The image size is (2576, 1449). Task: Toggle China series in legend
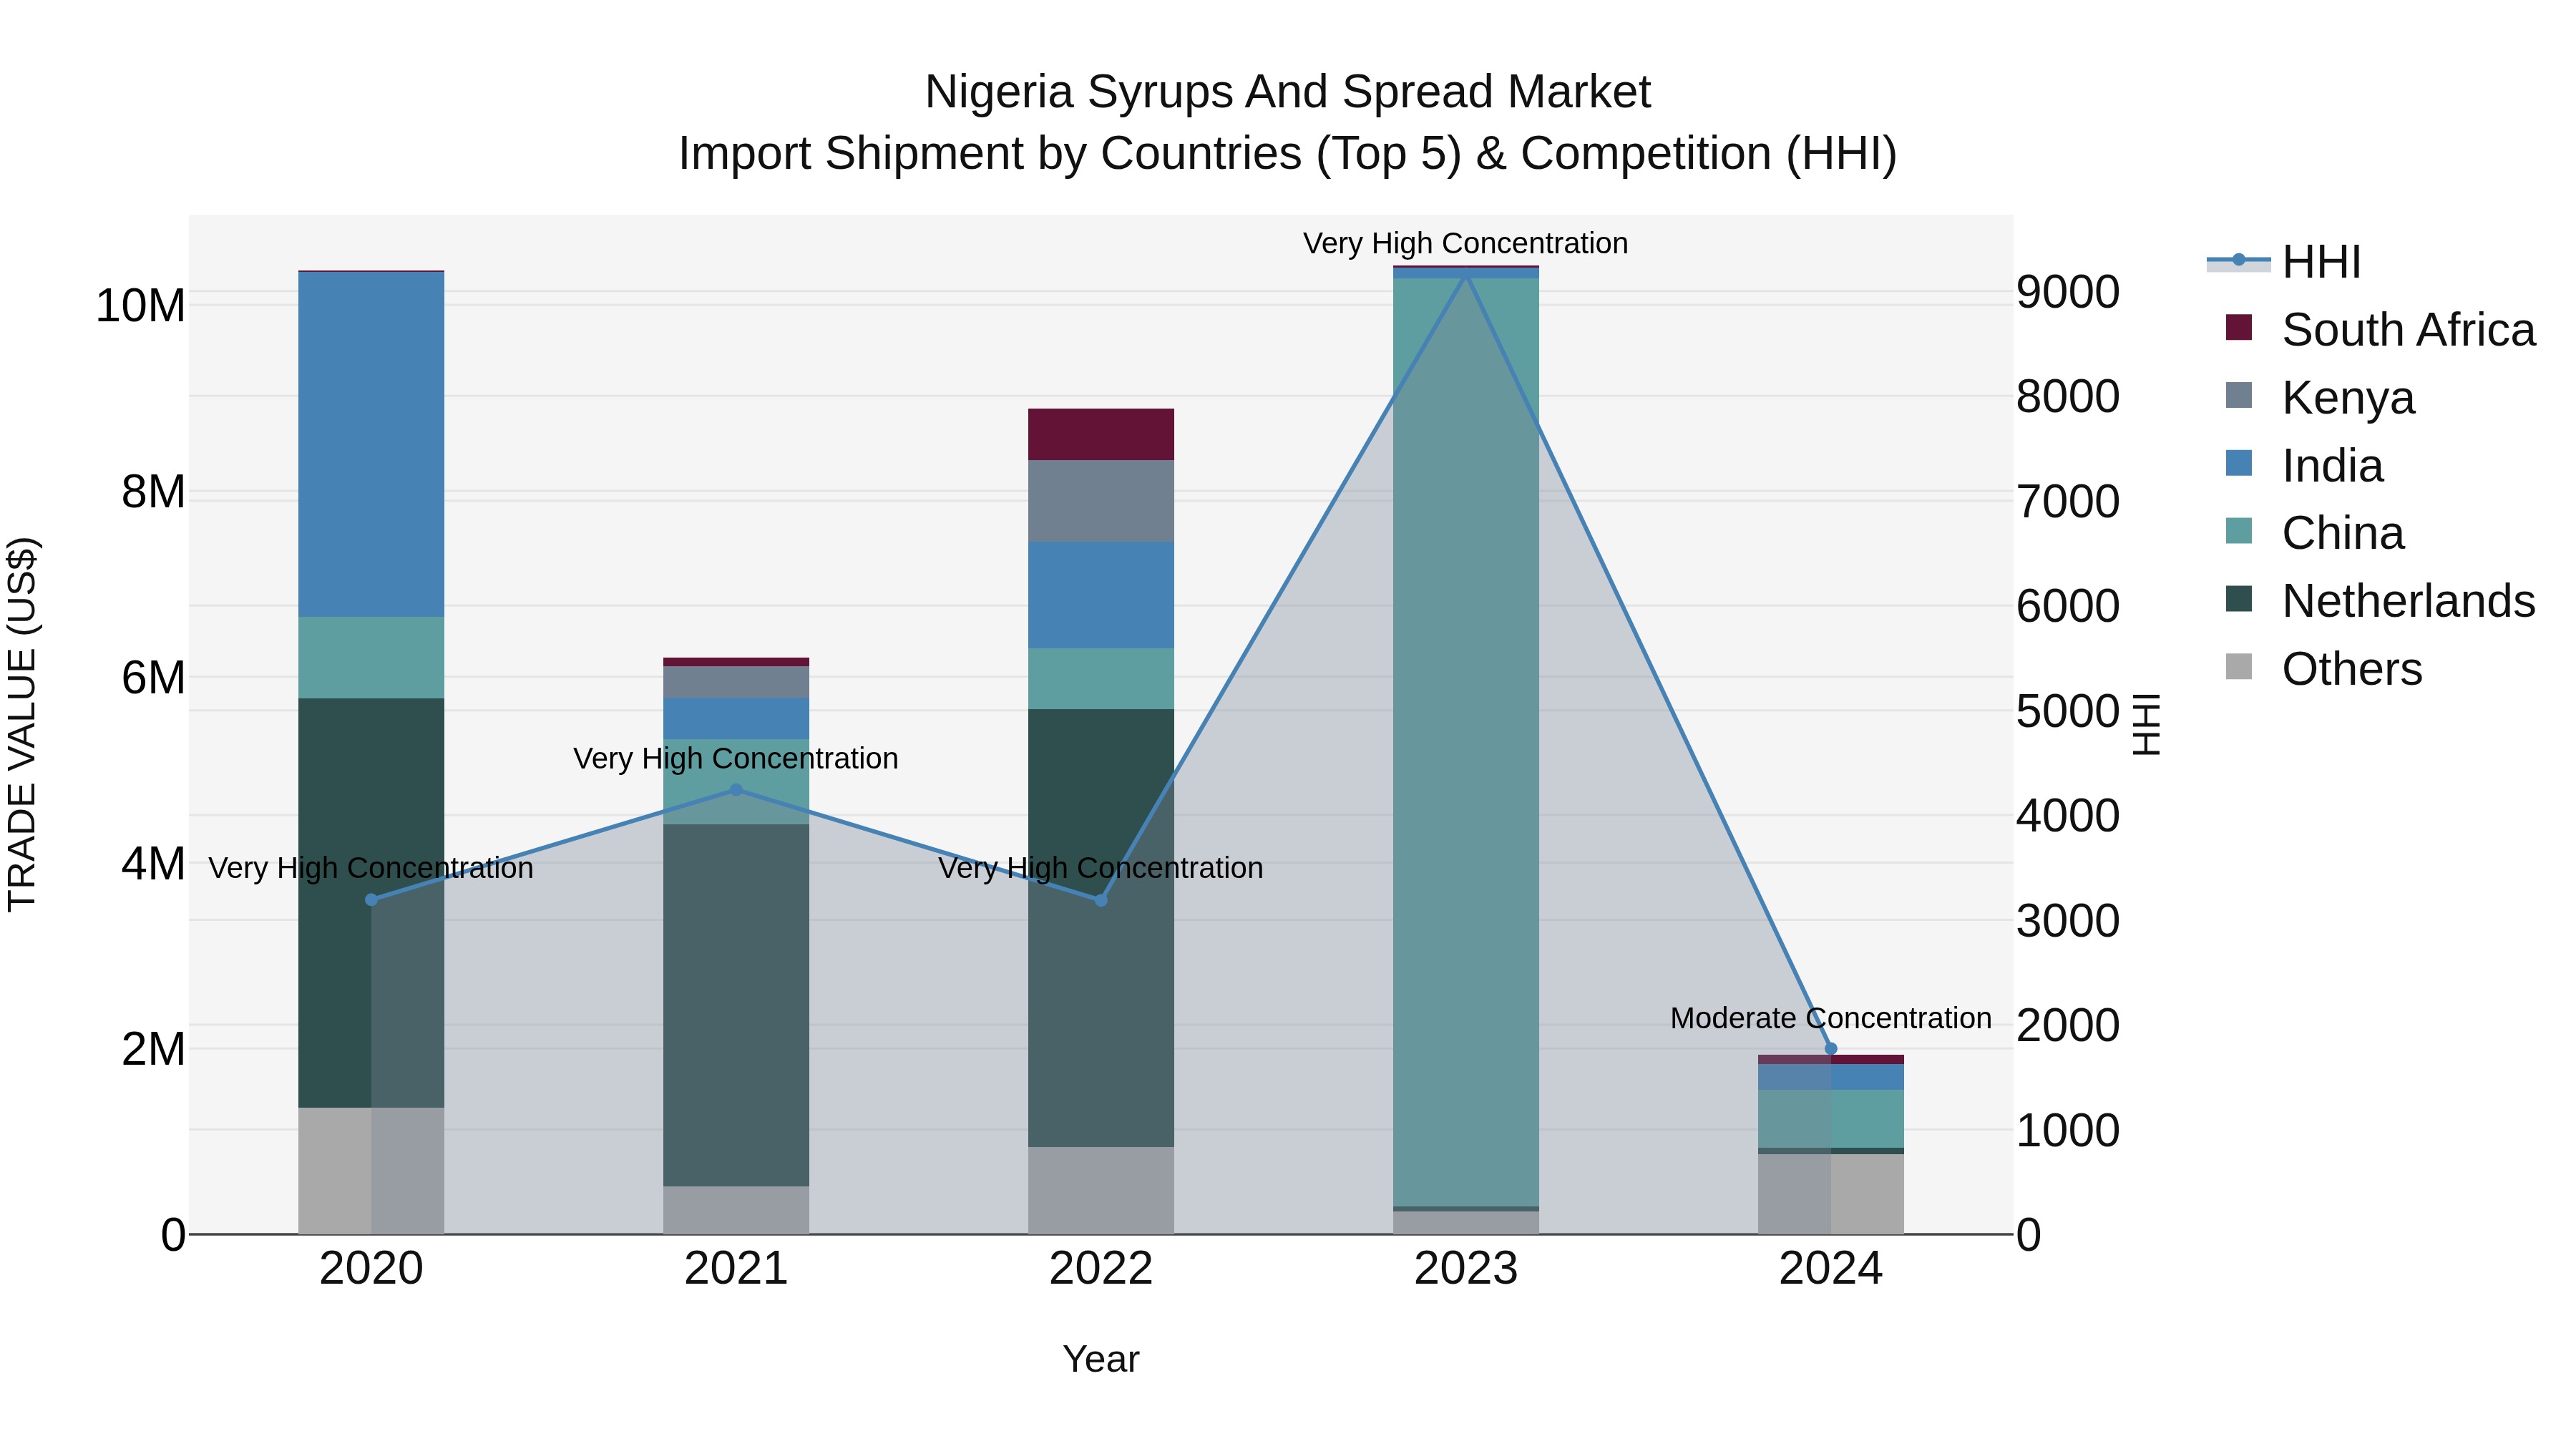[2314, 533]
